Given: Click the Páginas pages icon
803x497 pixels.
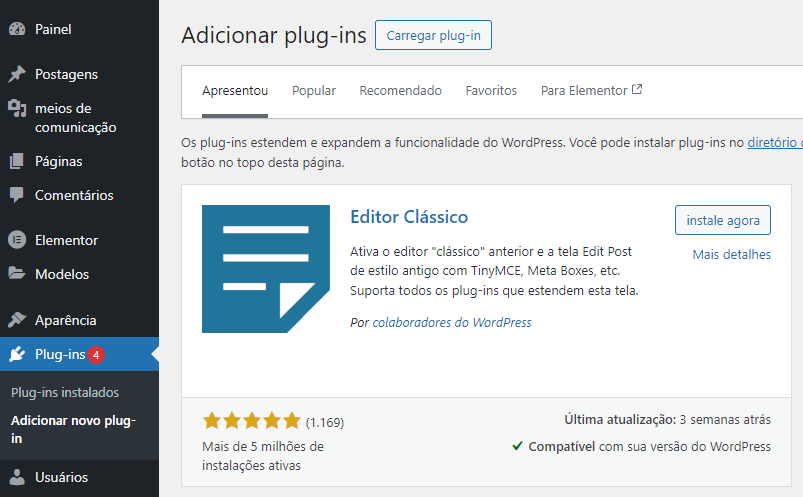Looking at the screenshot, I should (x=17, y=161).
